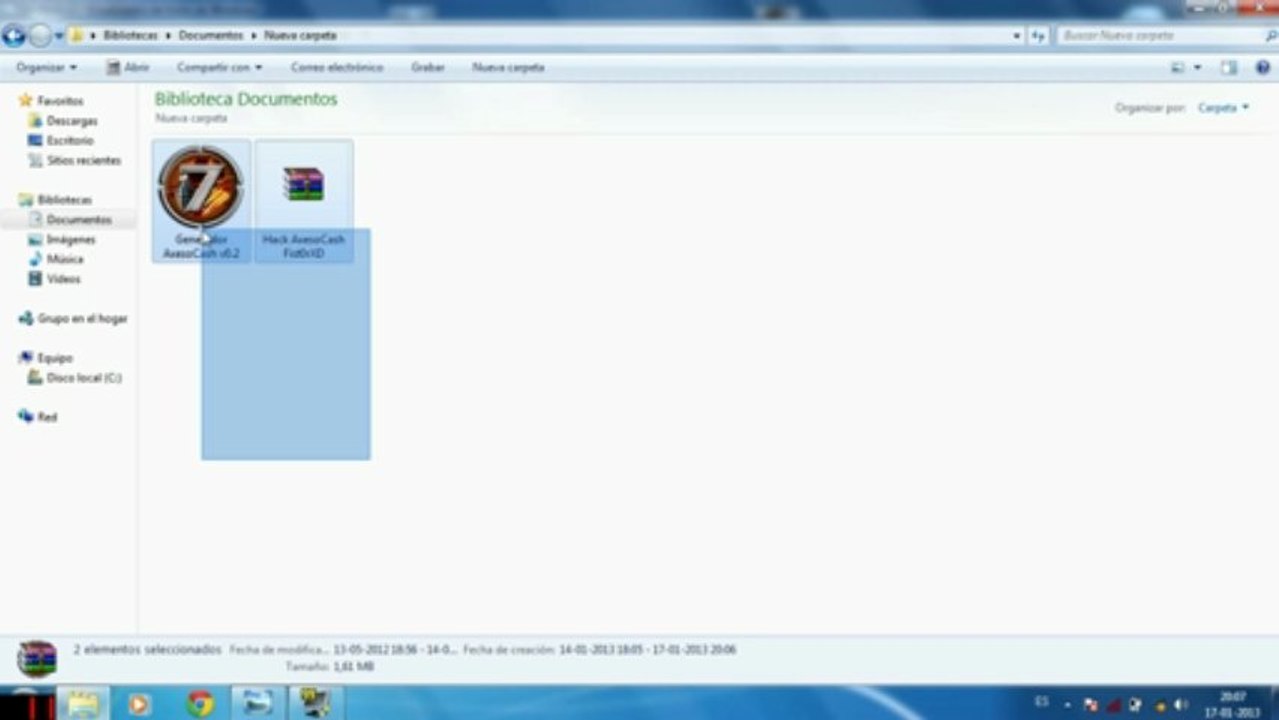Click Bibliotecas in the address bar

(130, 35)
